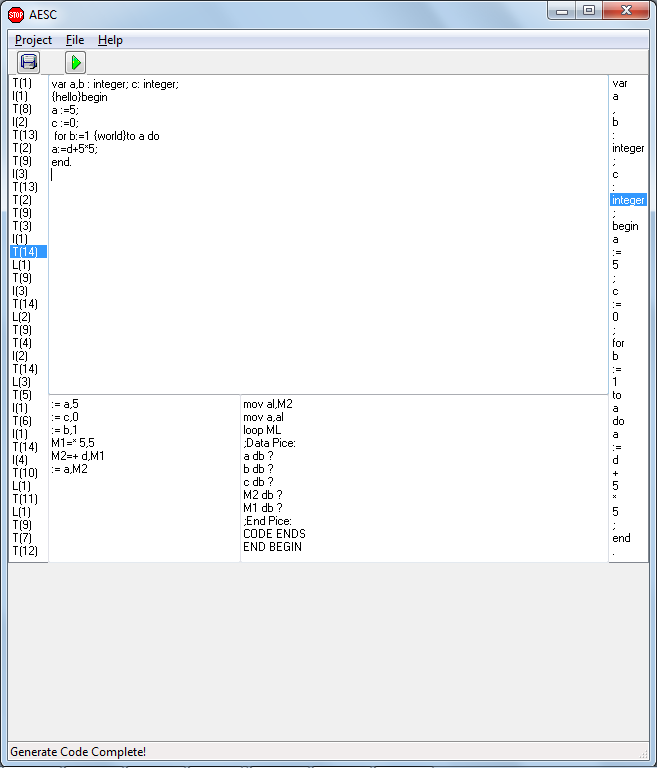657x768 pixels.
Task: Select T(12) at bottom of token list
Action: click(25, 551)
